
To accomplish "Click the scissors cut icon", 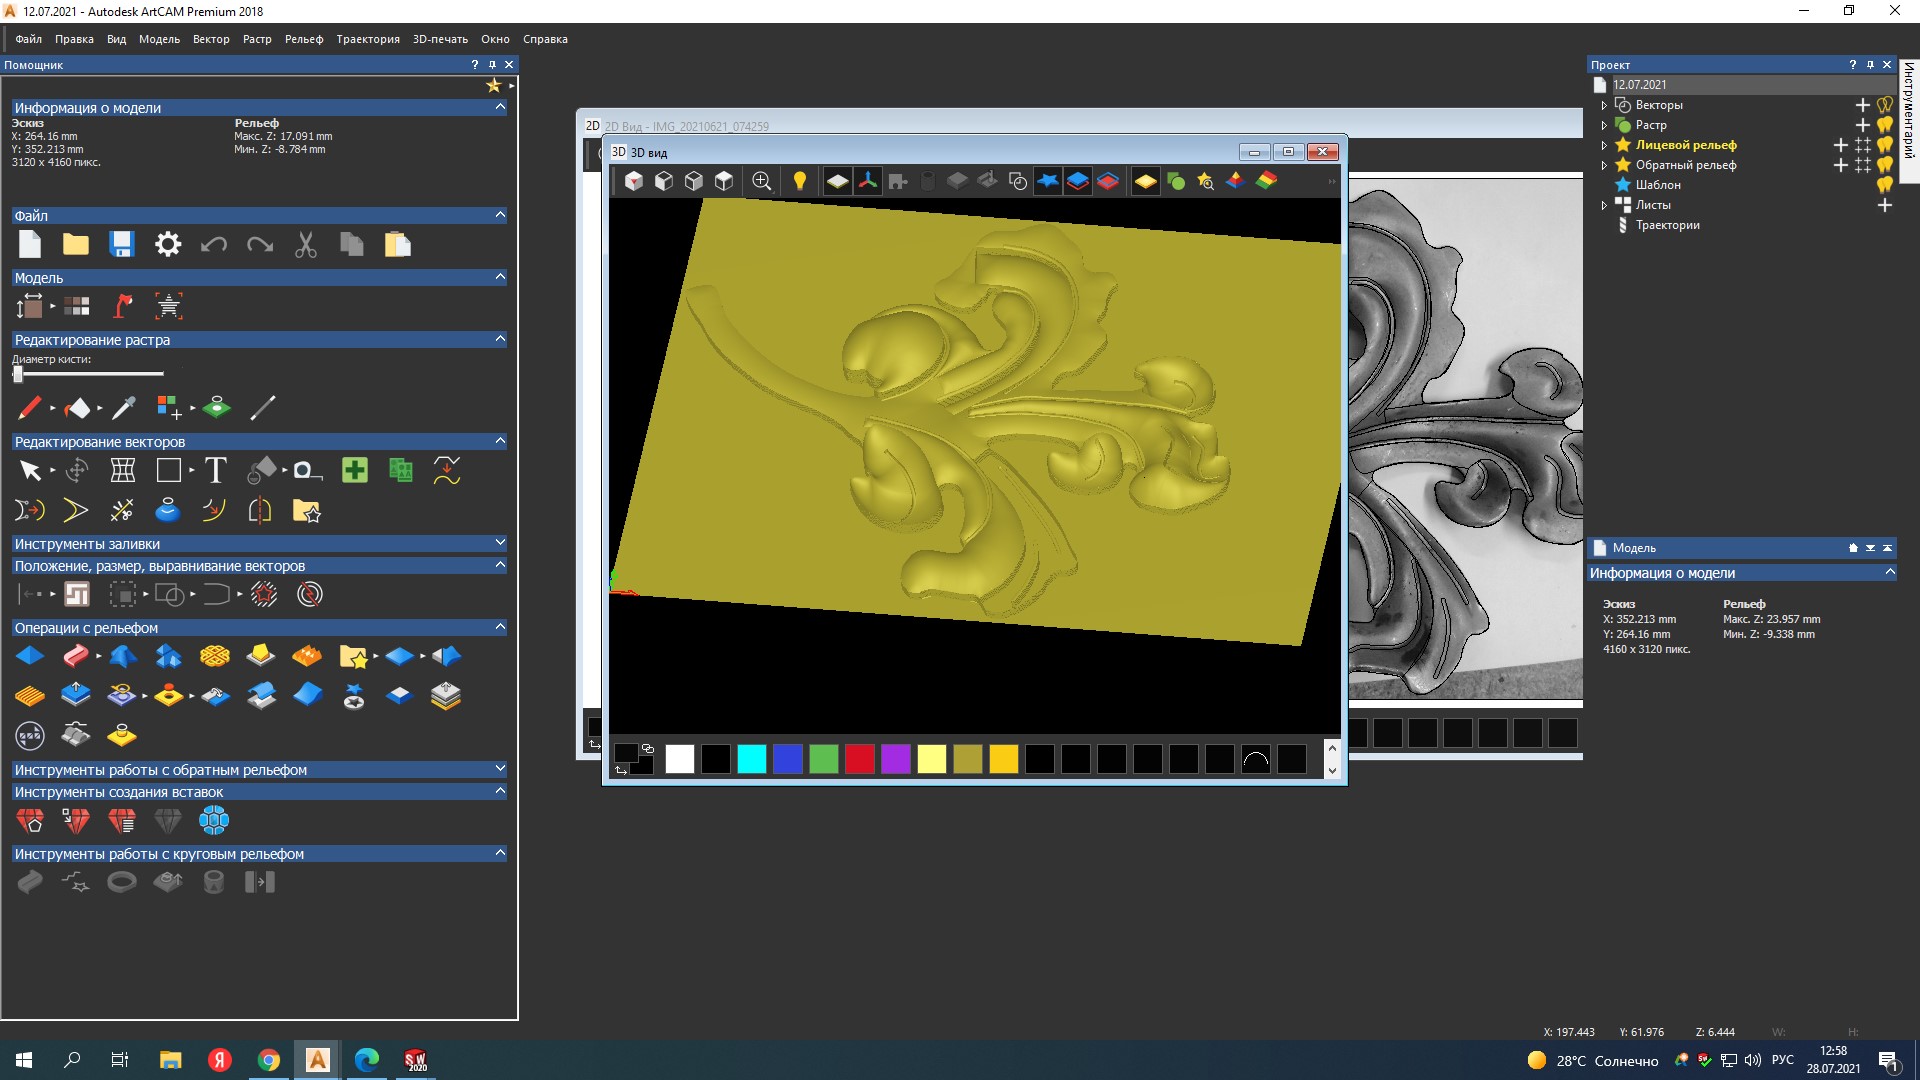I will pyautogui.click(x=306, y=245).
